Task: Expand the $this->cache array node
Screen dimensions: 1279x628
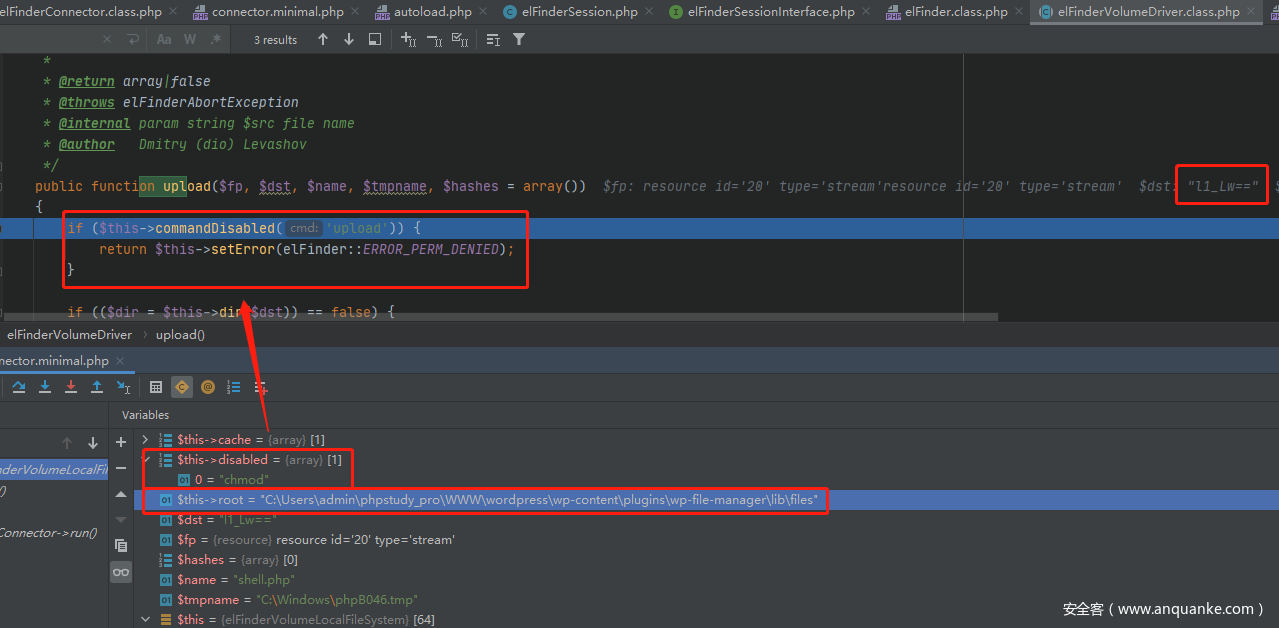Action: tap(146, 440)
